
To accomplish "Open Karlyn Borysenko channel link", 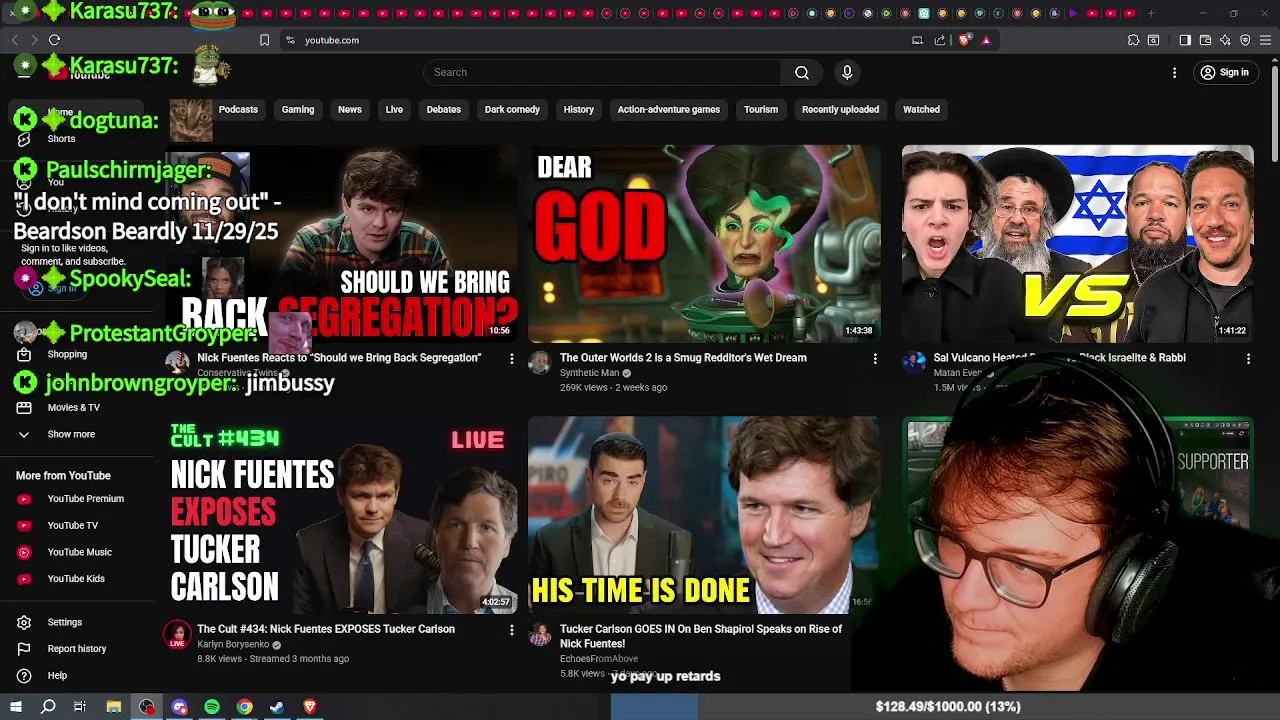I will coord(233,645).
